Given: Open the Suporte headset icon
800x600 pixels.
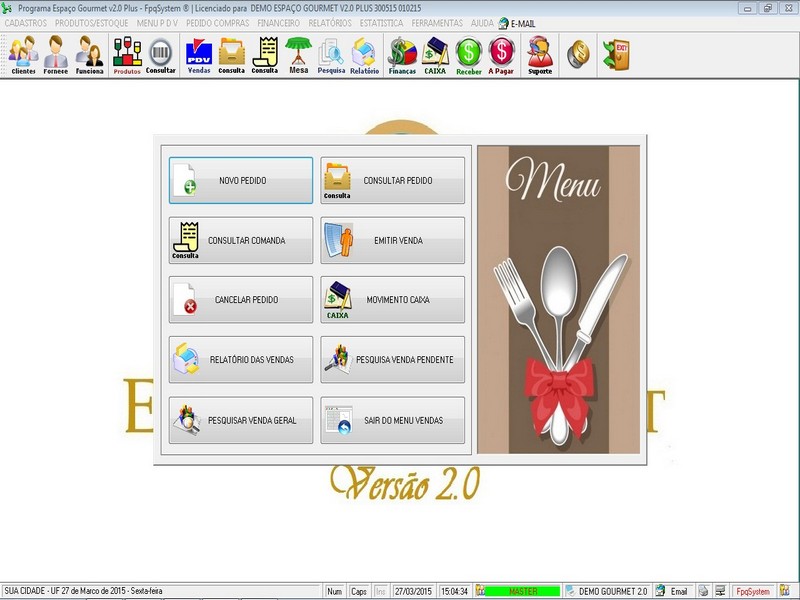Looking at the screenshot, I should click(x=540, y=55).
